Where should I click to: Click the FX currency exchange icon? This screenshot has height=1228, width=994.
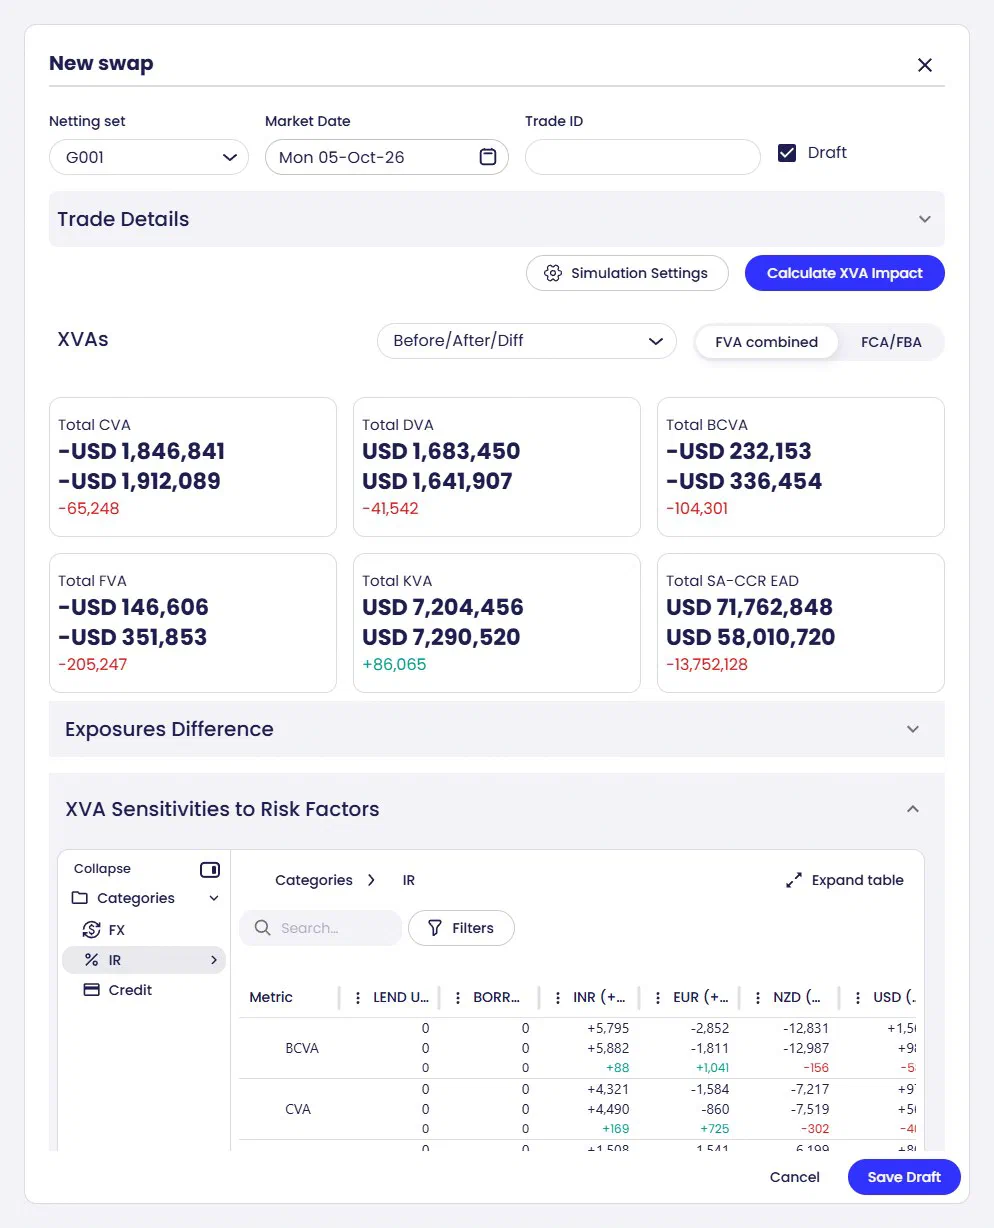point(92,930)
